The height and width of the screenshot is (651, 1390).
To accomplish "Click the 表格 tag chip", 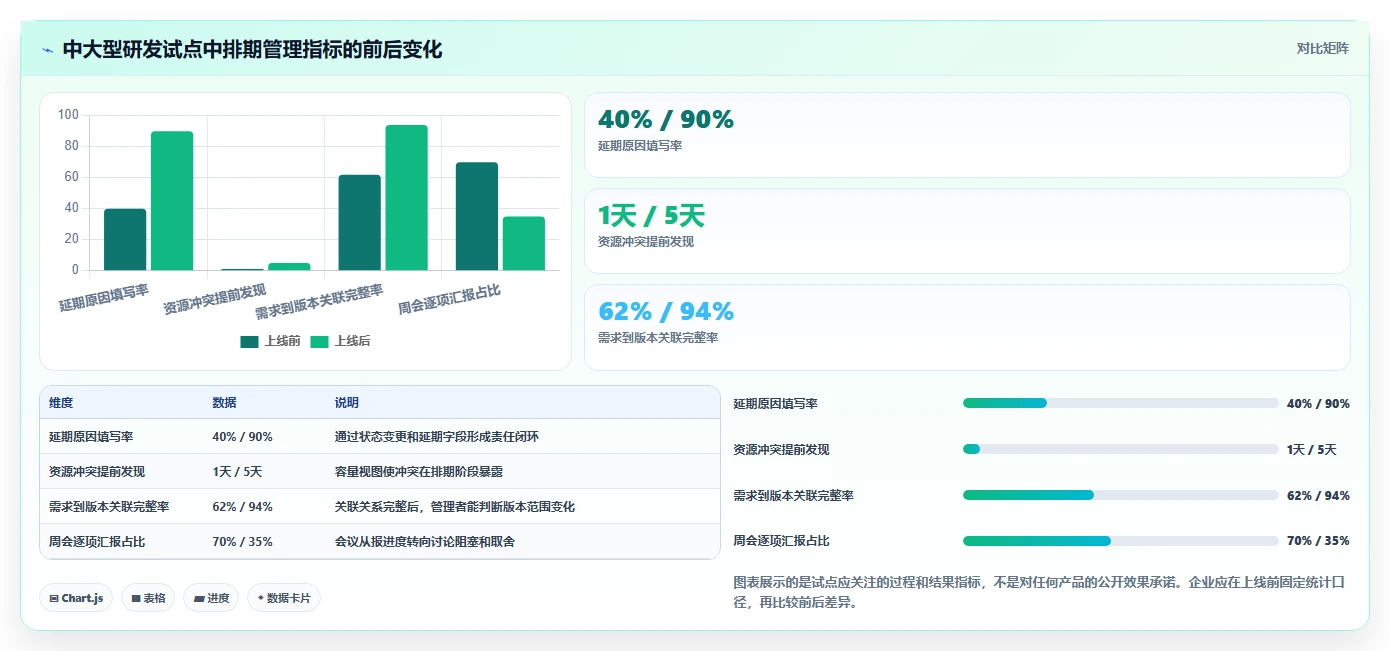I will 149,598.
